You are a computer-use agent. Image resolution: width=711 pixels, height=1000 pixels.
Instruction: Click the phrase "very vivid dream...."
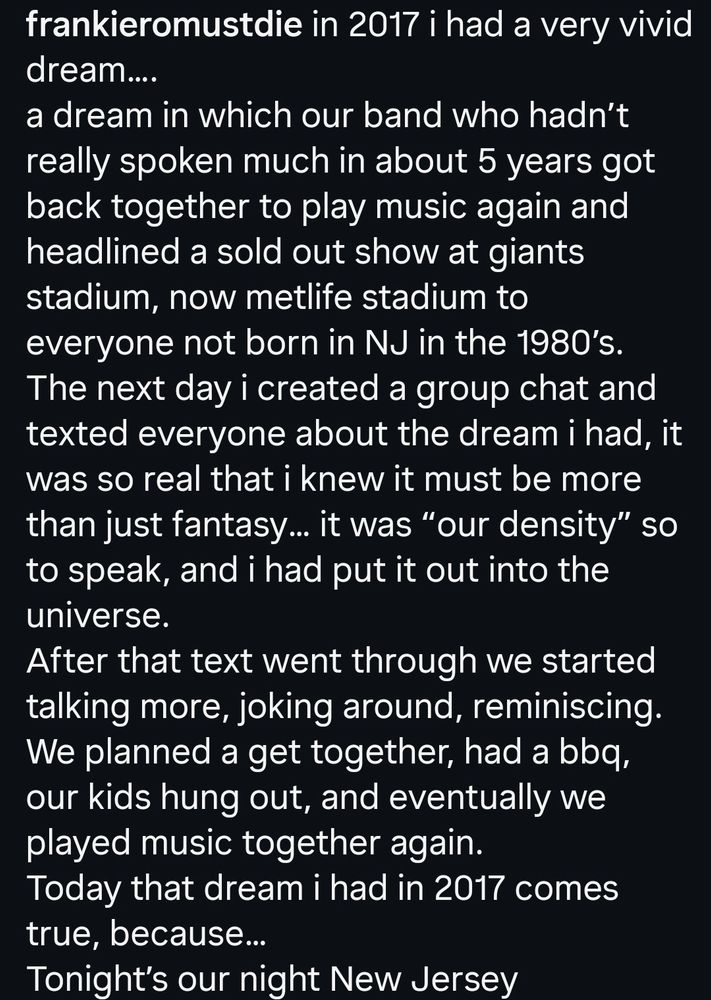[359, 48]
